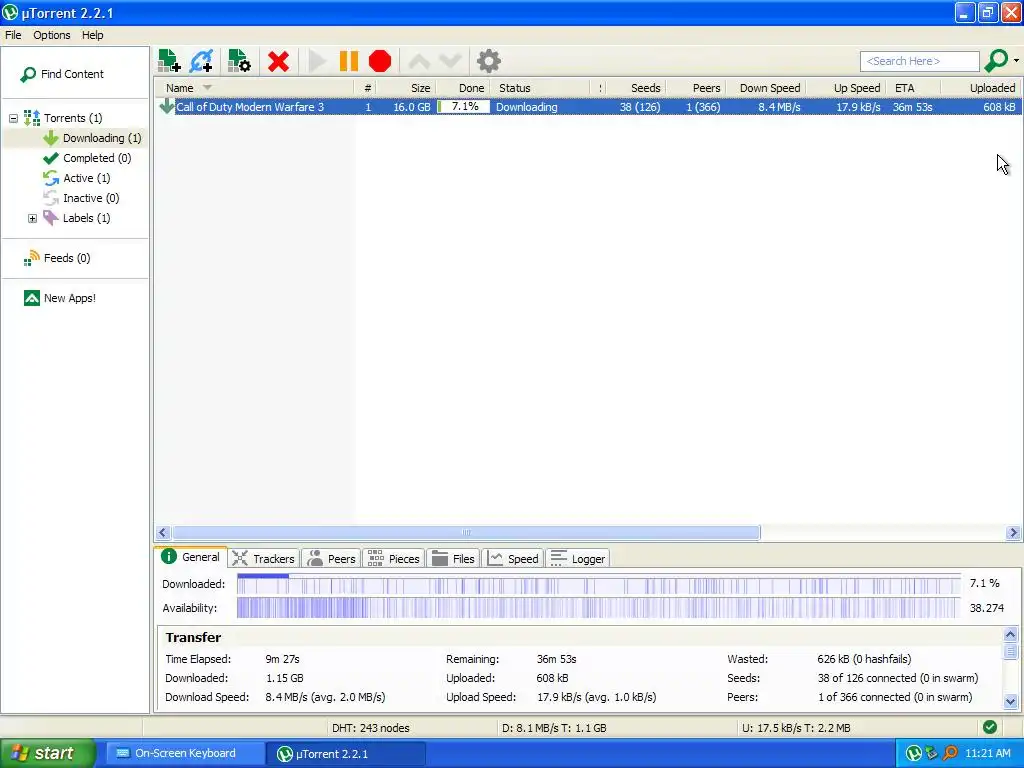The height and width of the screenshot is (768, 1024).
Task: Expand the Labels tree node
Action: point(33,218)
